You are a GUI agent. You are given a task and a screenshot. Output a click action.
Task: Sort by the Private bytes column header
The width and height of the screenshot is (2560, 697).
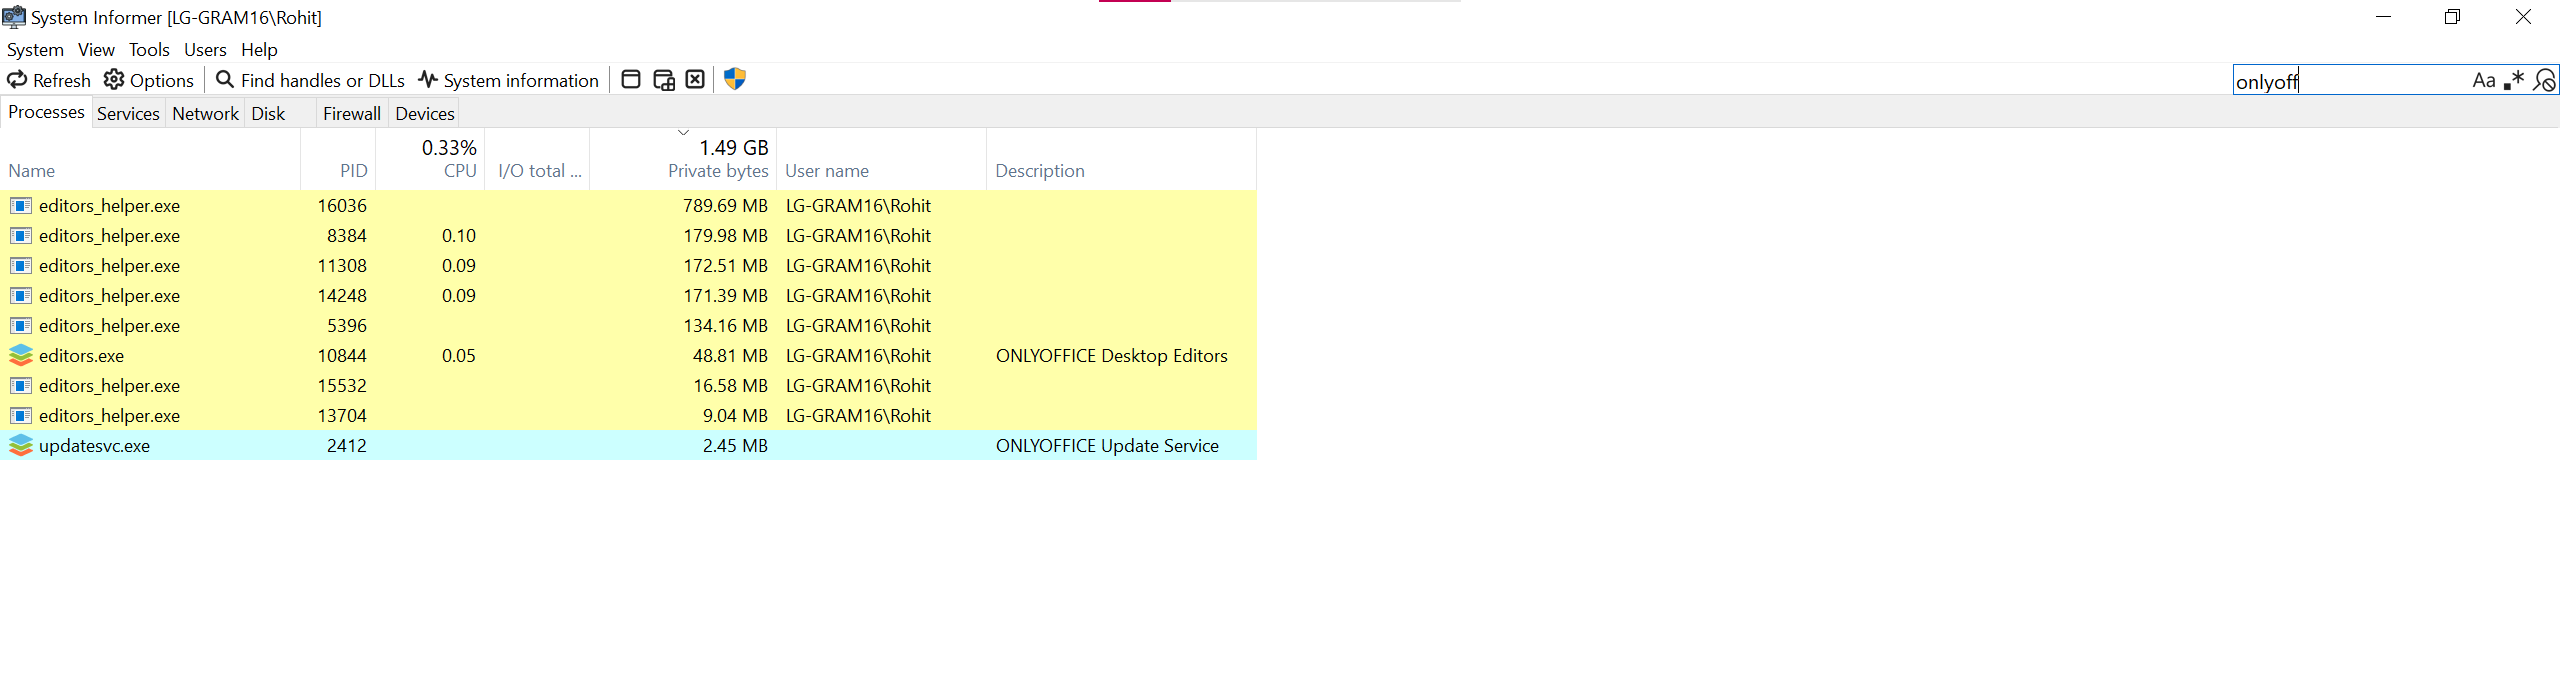coord(683,160)
